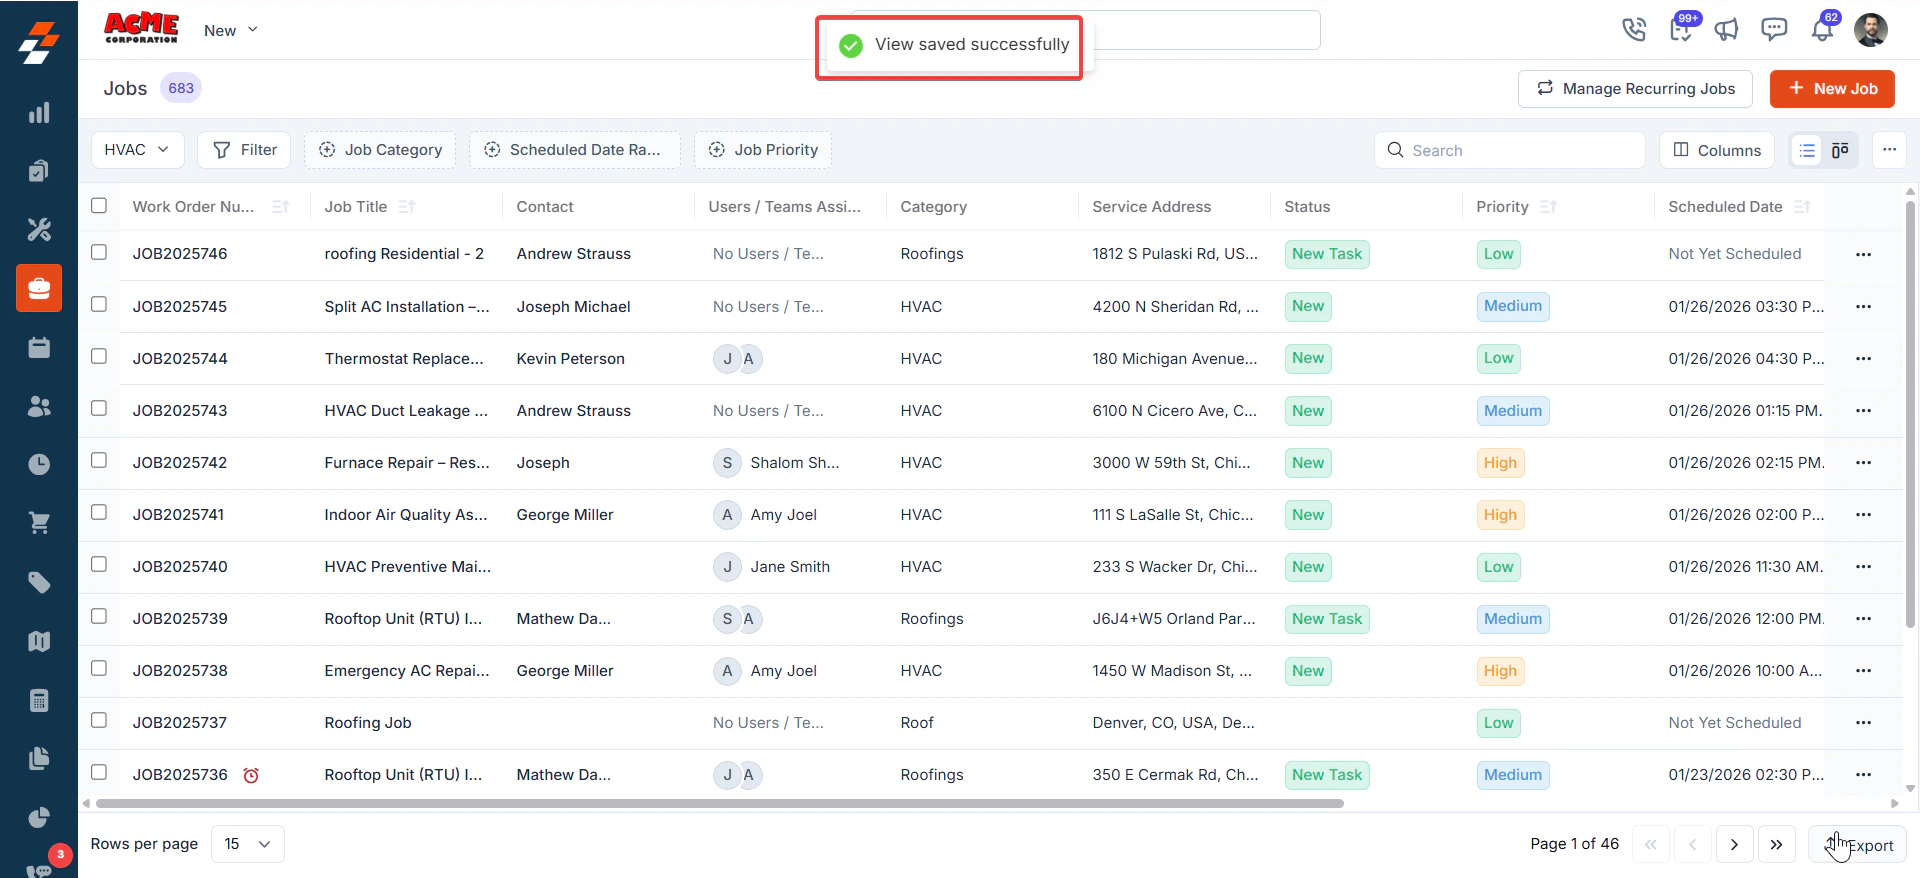Change rows per page from 15
Image resolution: width=1920 pixels, height=878 pixels.
tap(248, 844)
